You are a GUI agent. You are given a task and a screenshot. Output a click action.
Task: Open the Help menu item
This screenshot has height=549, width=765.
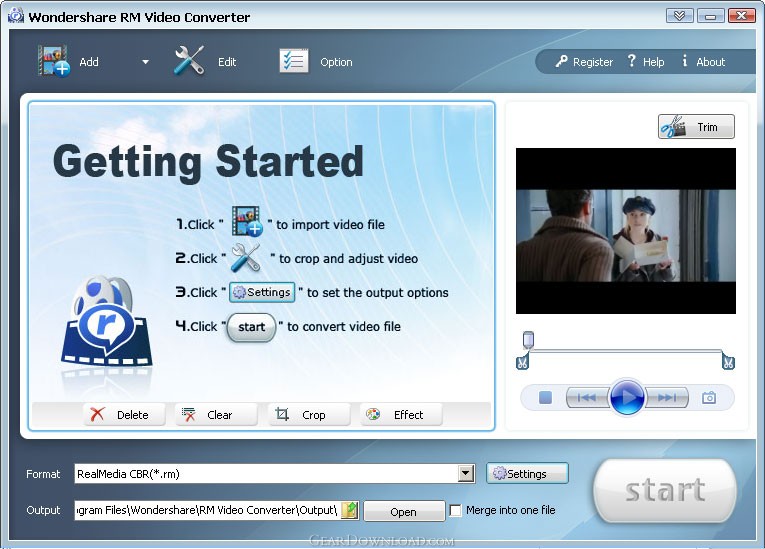tap(645, 61)
